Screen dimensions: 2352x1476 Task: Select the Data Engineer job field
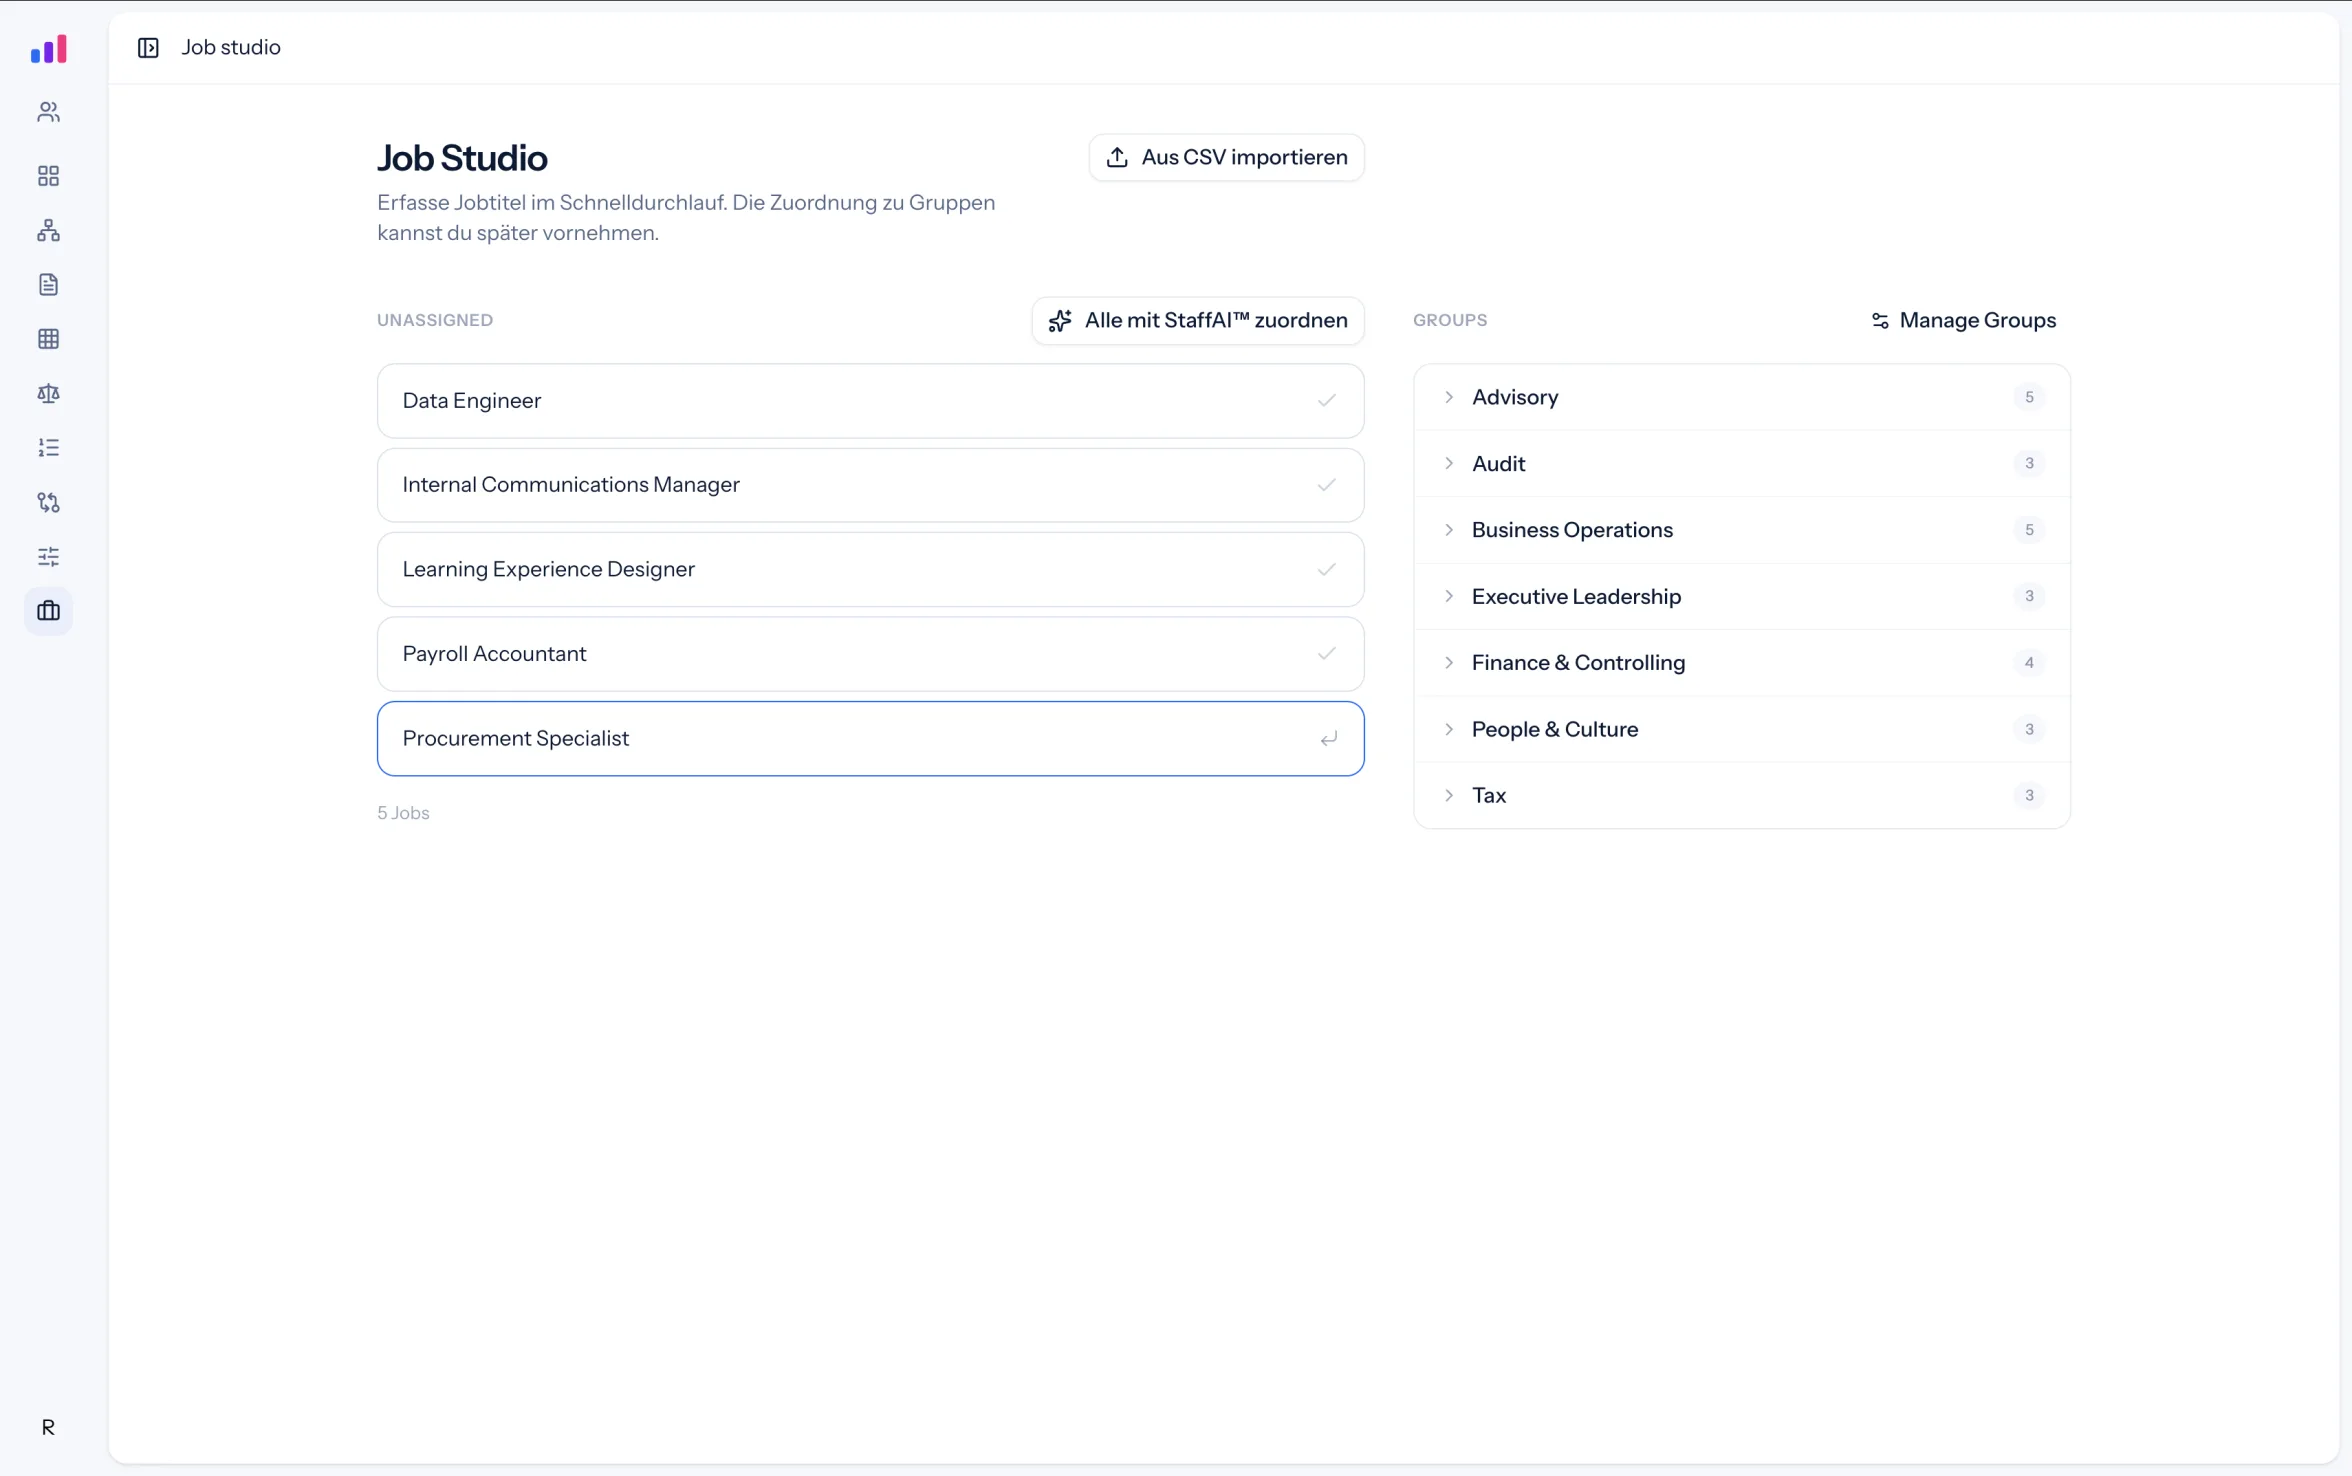[x=870, y=401]
